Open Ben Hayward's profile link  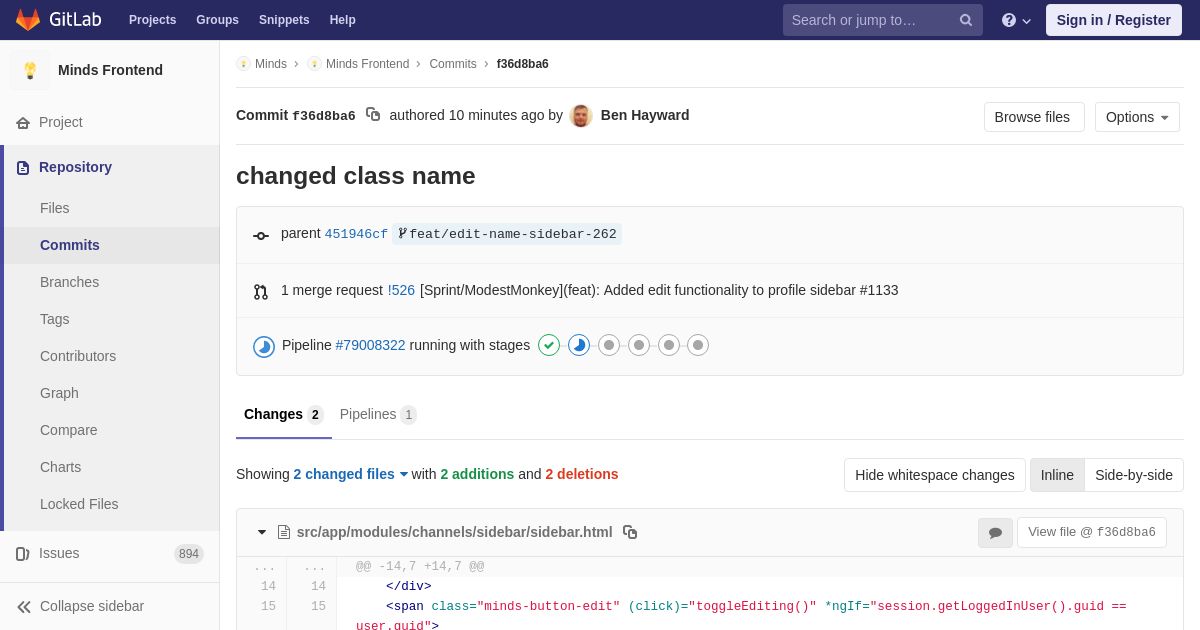coord(645,115)
